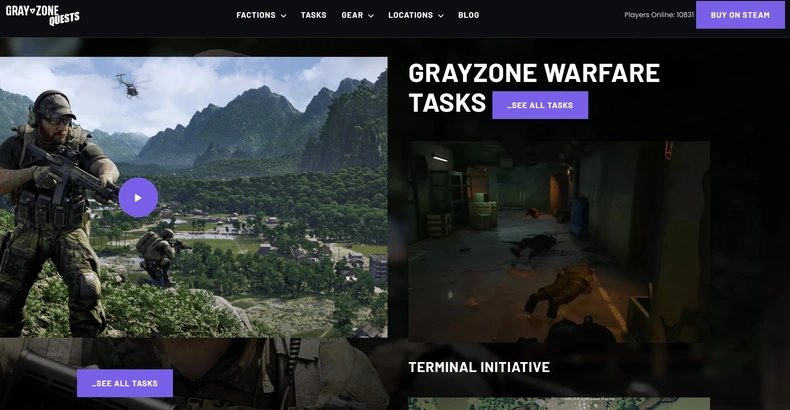Screen dimensions: 790x410
Task: Click the Grayzone Warfare Tasks heading
Action: coord(534,88)
